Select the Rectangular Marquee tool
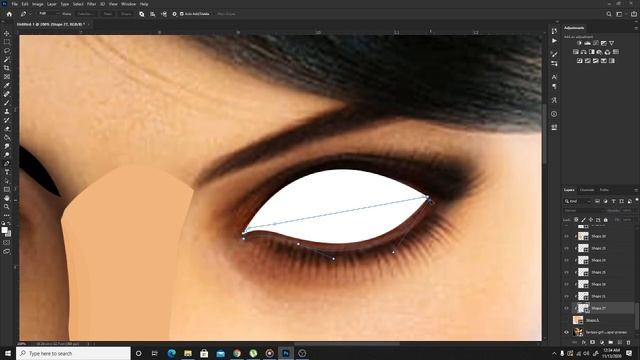The image size is (640, 360). click(7, 42)
